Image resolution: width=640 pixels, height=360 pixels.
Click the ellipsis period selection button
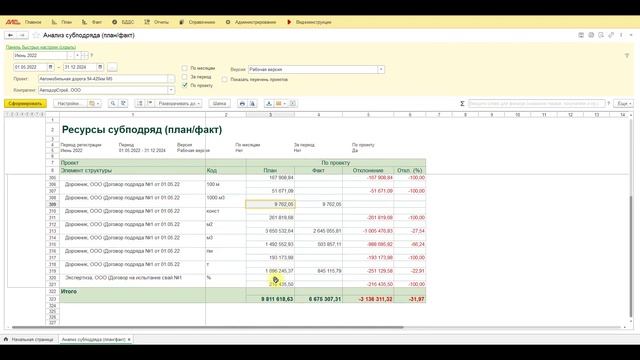[112, 67]
